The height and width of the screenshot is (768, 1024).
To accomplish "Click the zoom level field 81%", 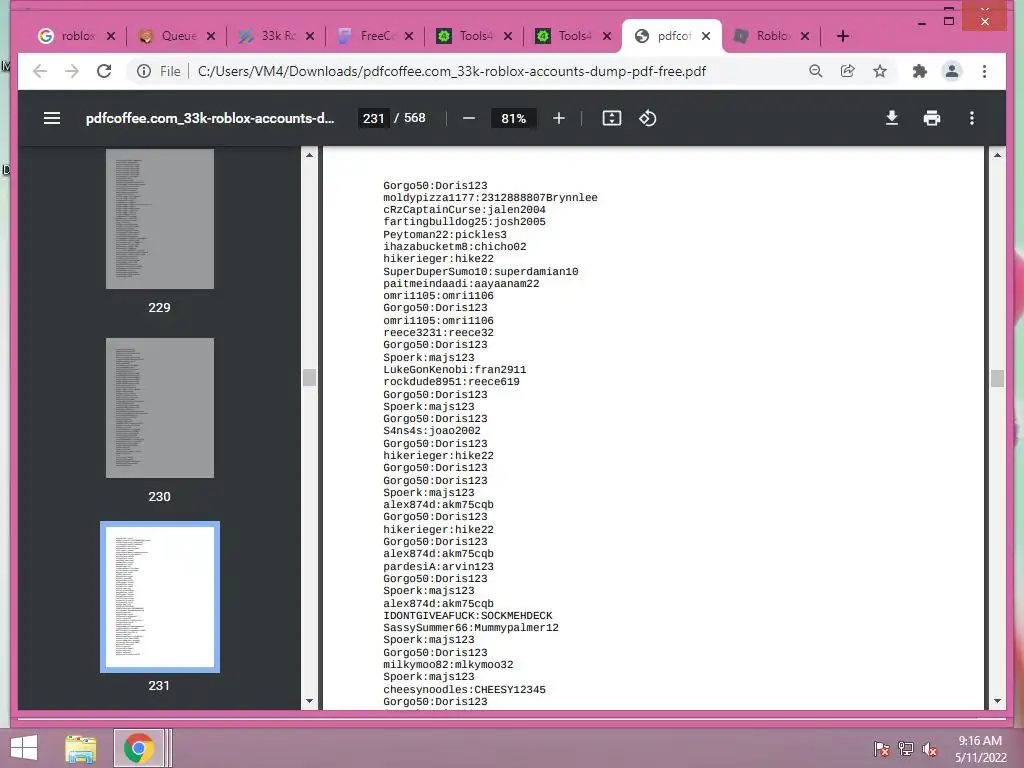I will [x=513, y=118].
